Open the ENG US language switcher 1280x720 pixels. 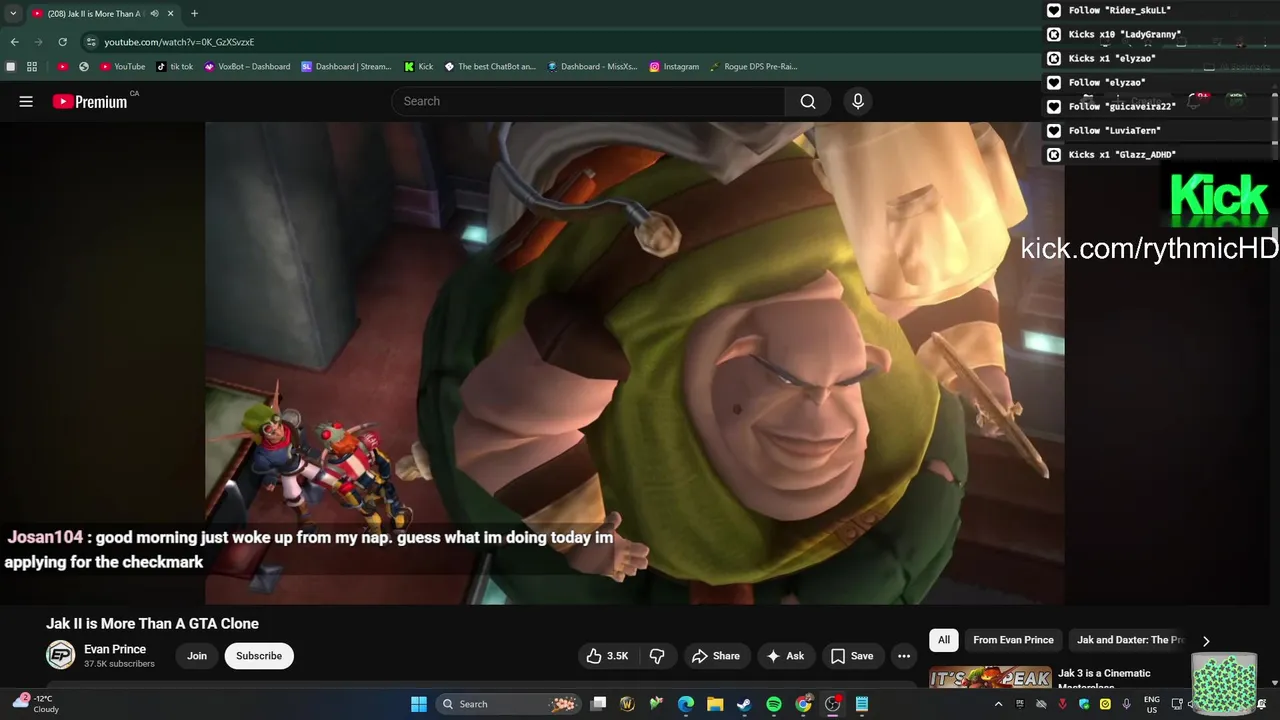[1152, 704]
